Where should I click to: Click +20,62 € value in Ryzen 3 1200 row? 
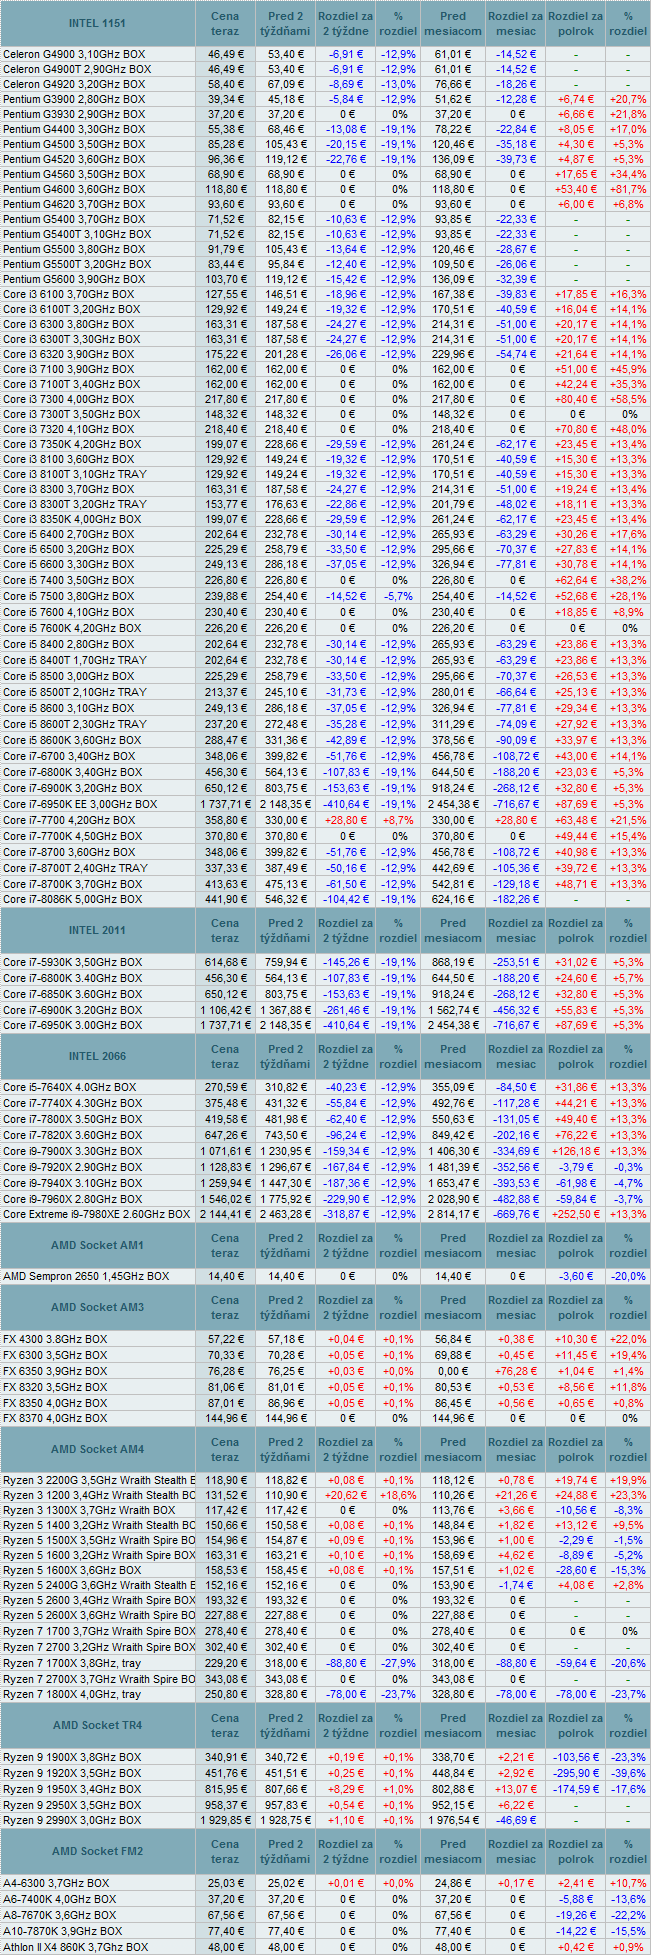pos(347,1495)
